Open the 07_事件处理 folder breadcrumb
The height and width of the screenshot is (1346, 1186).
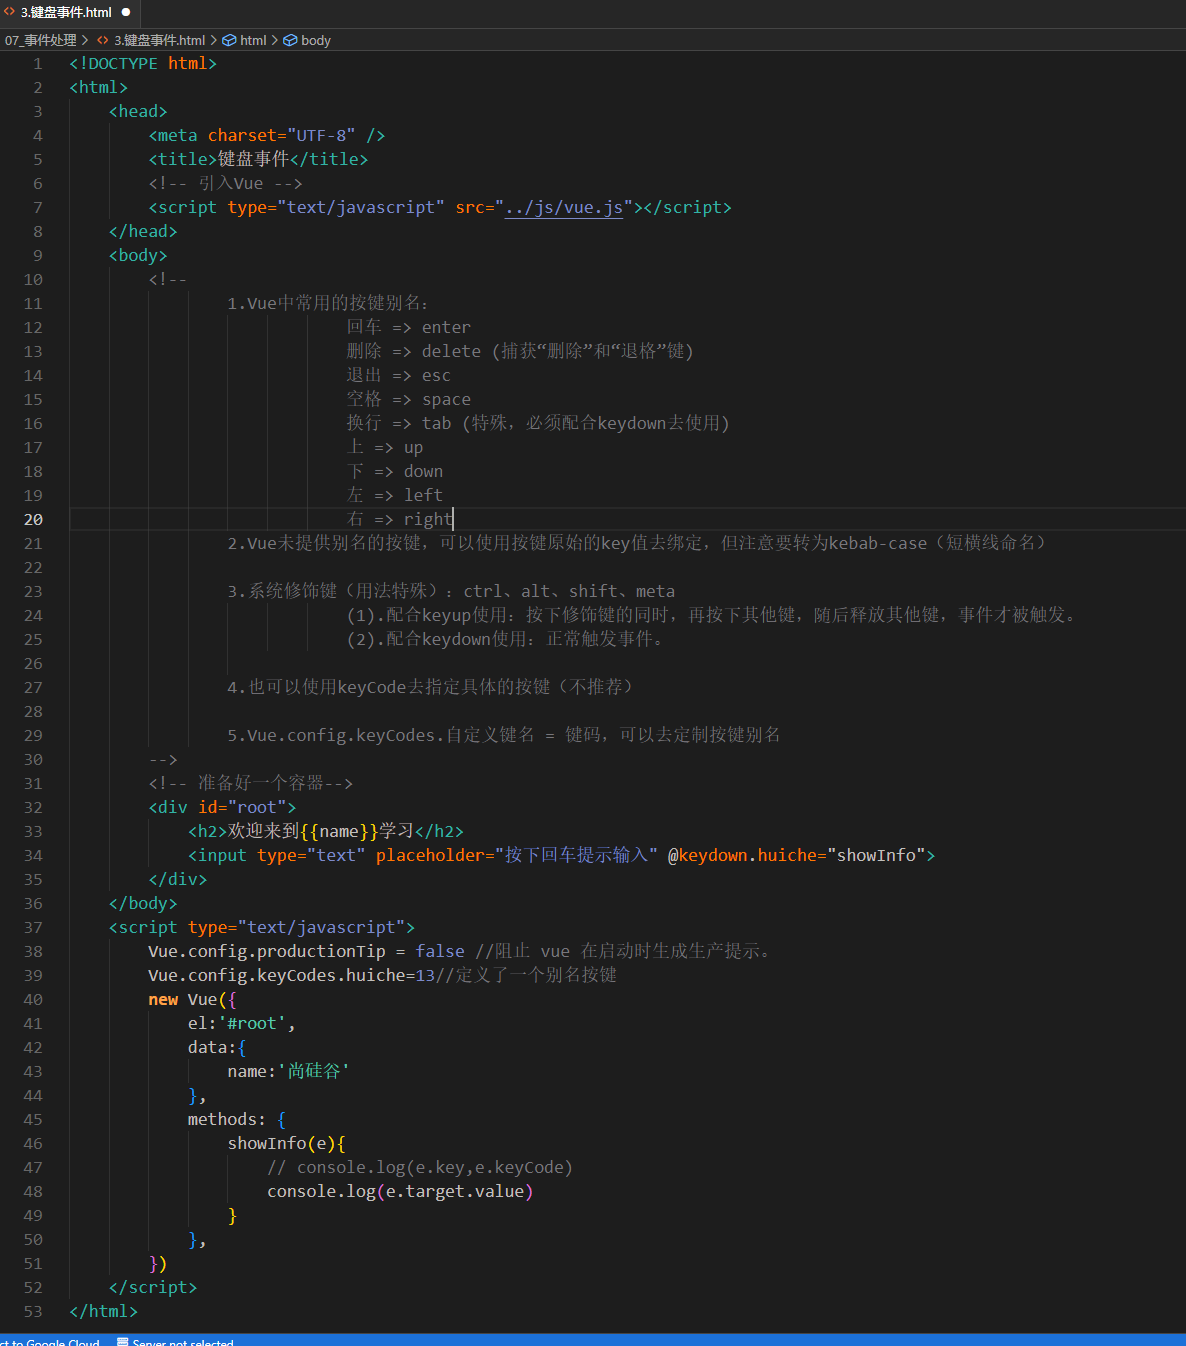[41, 40]
